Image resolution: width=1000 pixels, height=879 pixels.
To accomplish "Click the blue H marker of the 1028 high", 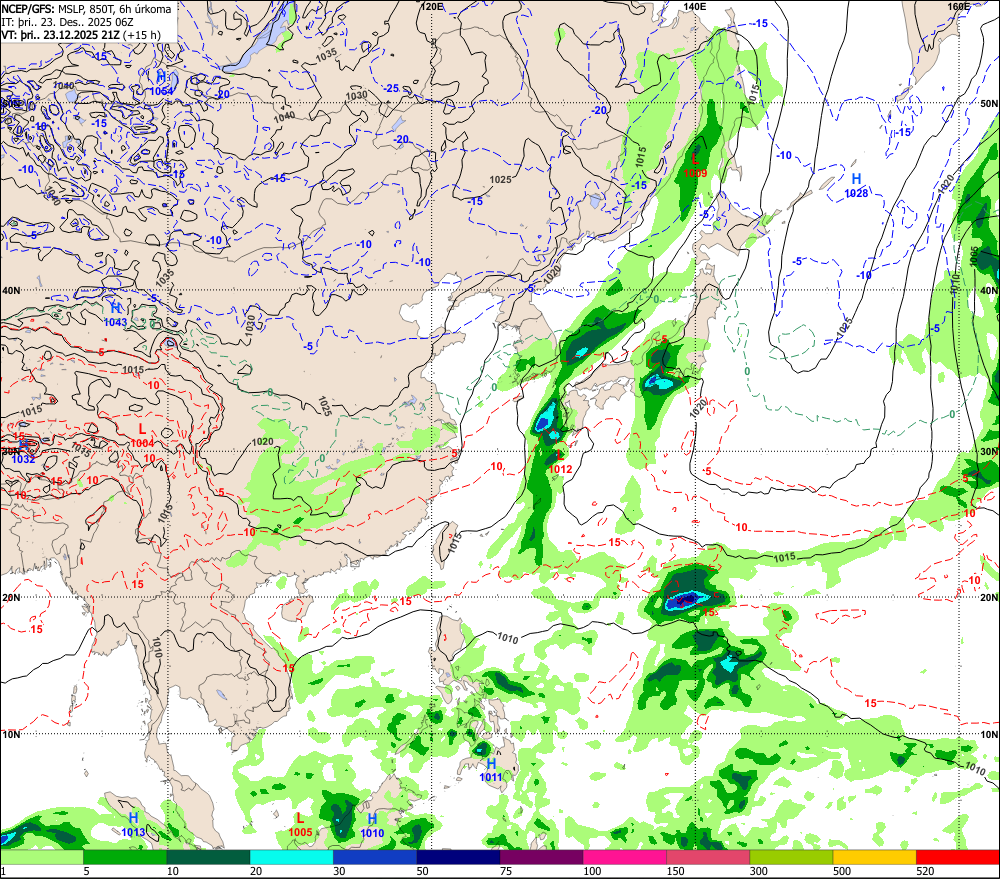I will (x=857, y=179).
